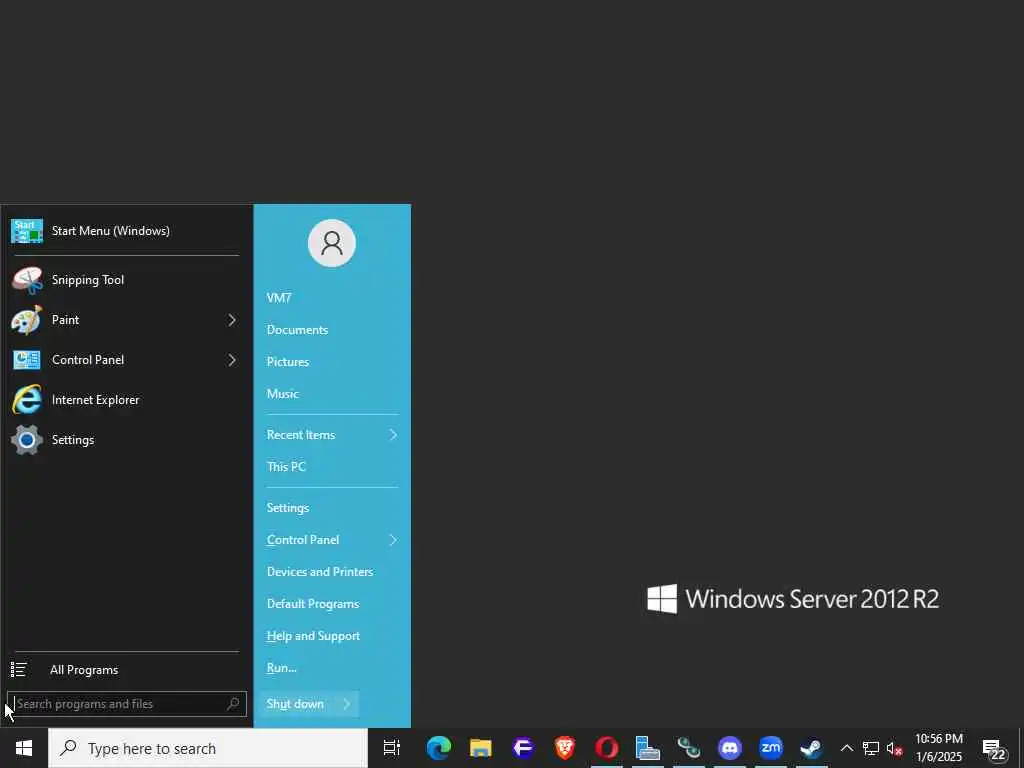Viewport: 1024px width, 768px height.
Task: Open the purple F app on taskbar
Action: pos(522,748)
